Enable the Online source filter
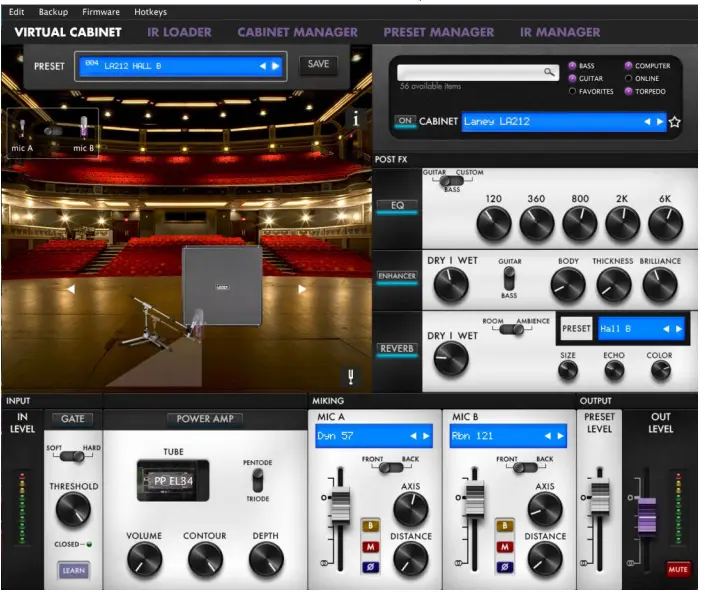 coord(628,79)
